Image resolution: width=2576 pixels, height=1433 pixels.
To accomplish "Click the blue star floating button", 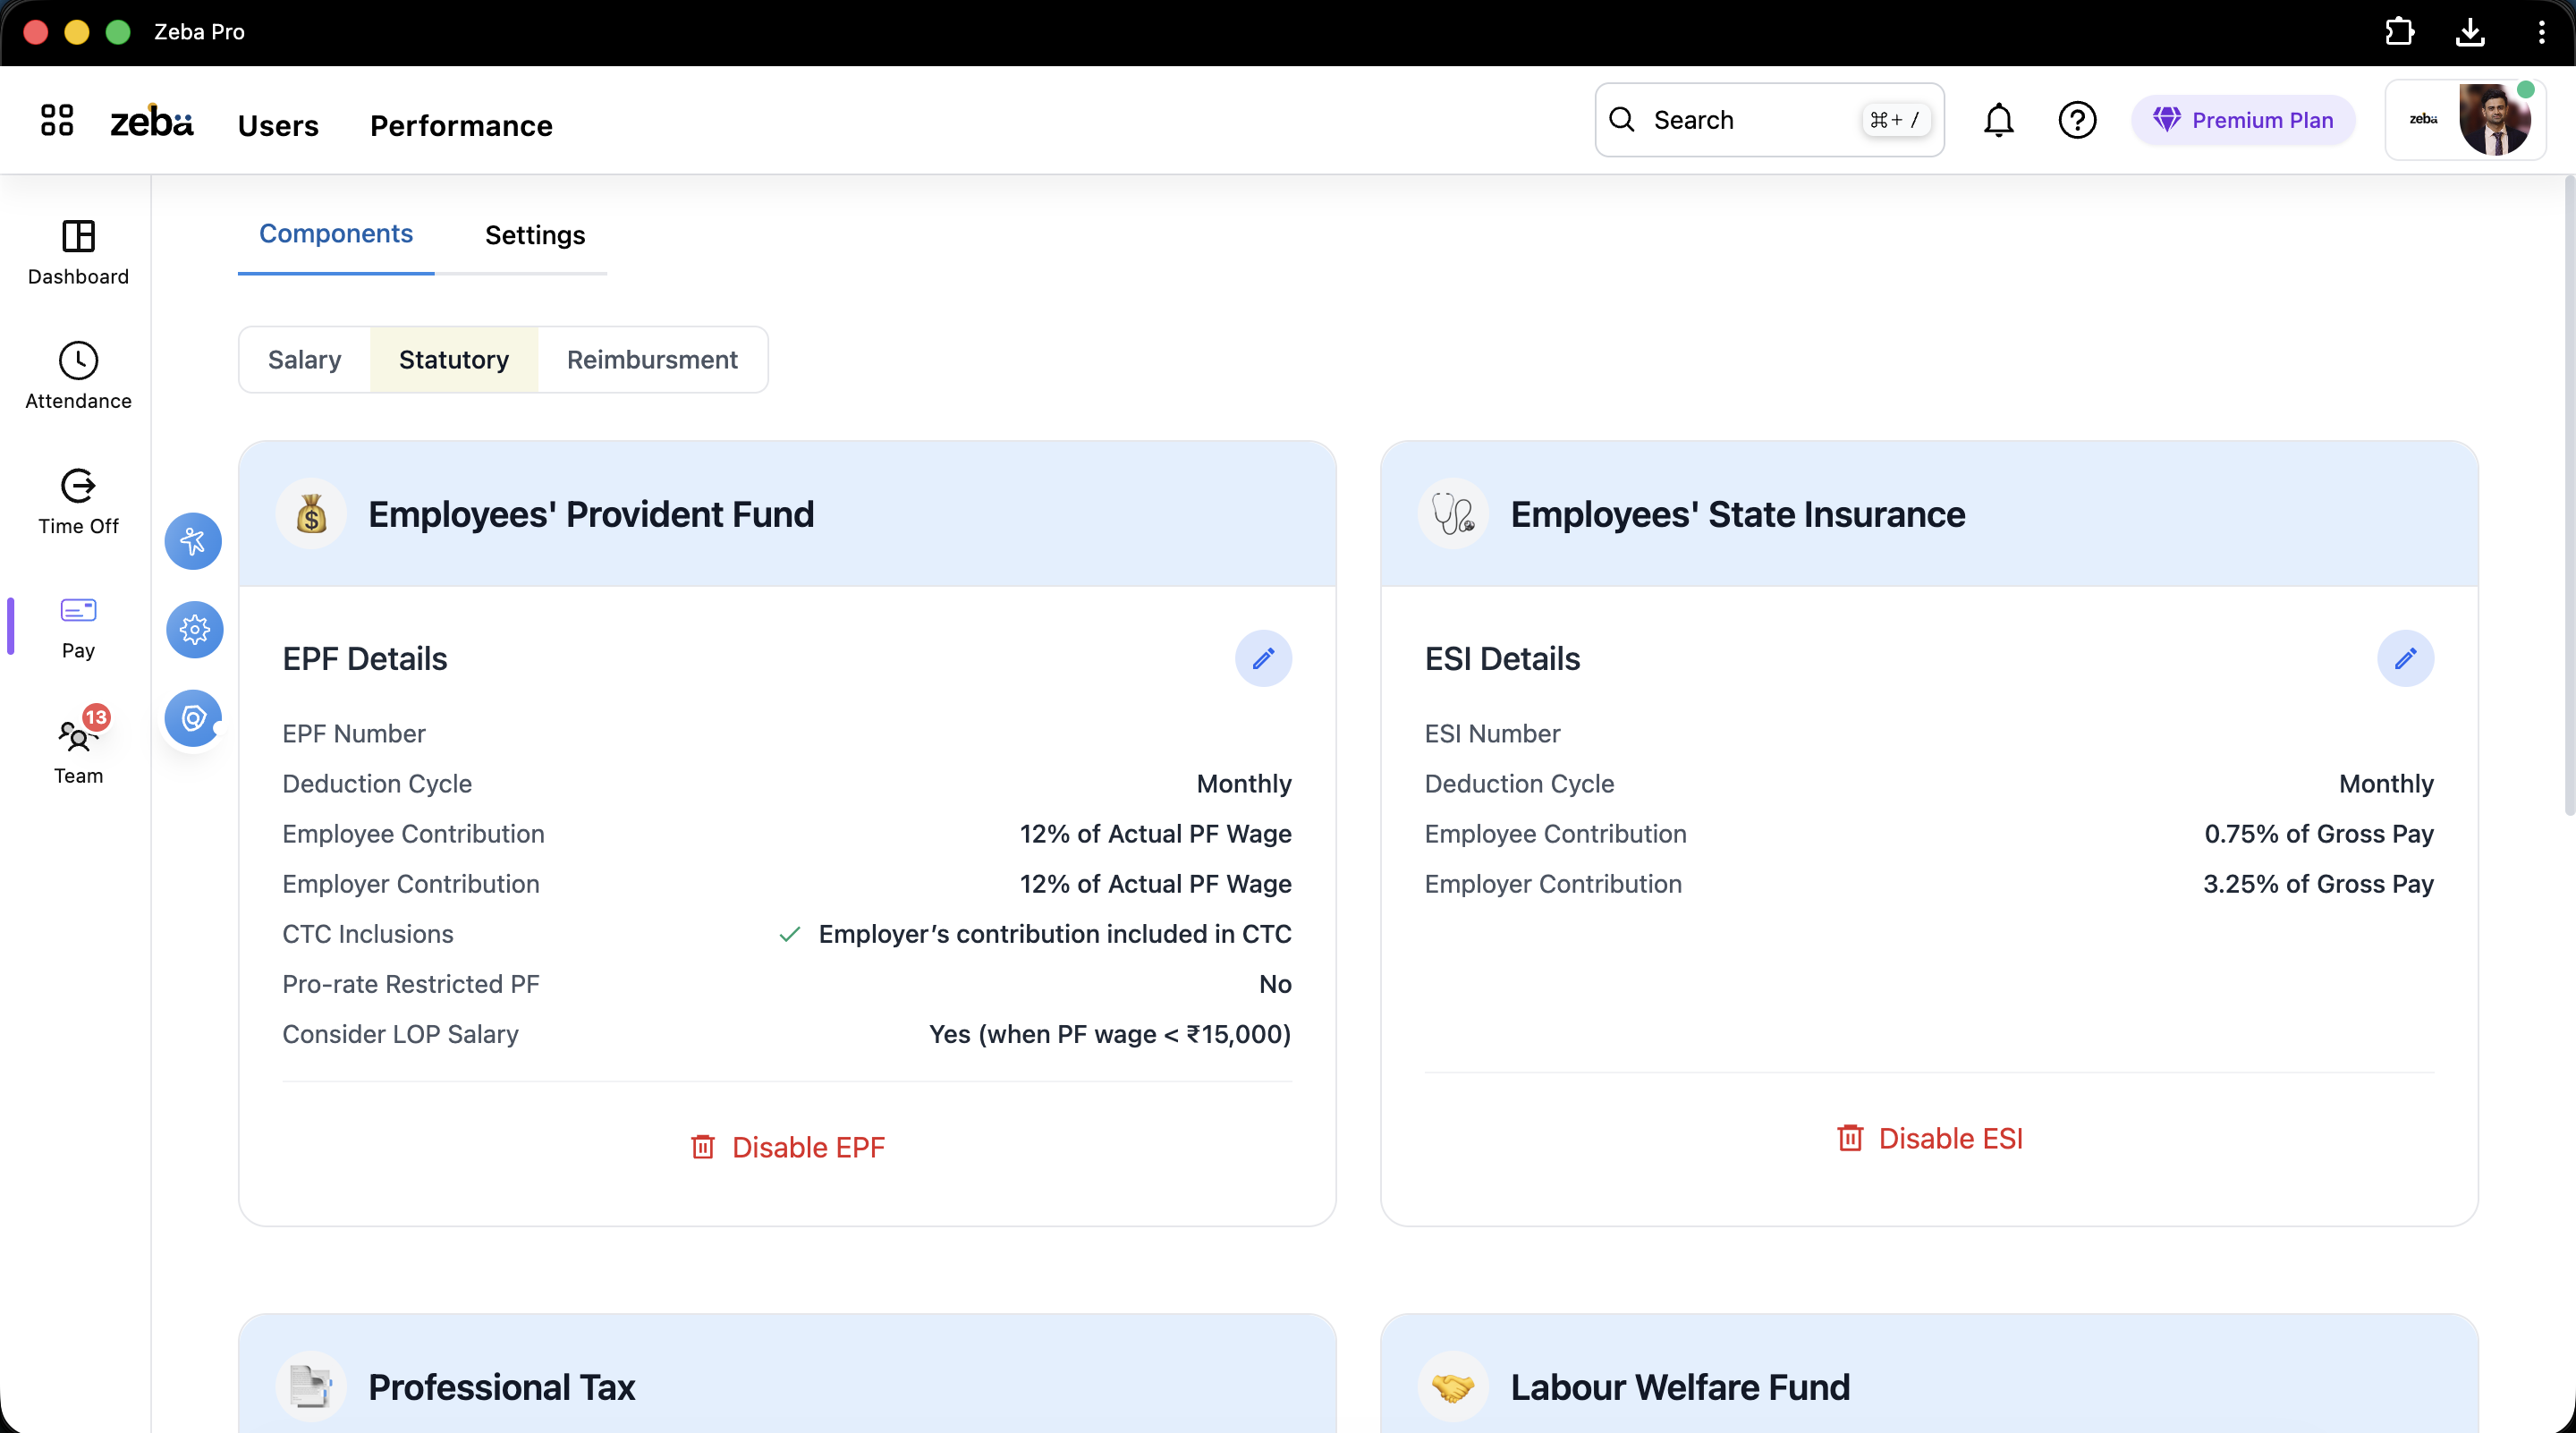I will point(193,541).
